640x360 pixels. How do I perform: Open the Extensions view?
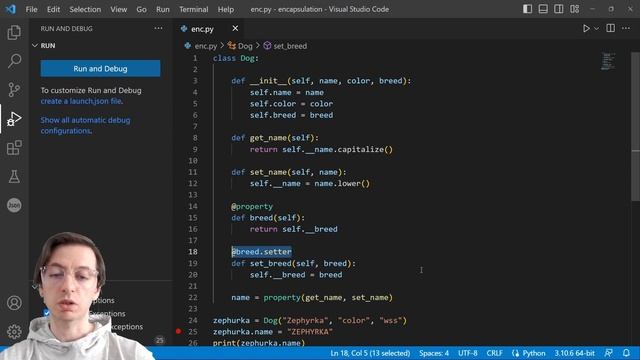click(14, 148)
